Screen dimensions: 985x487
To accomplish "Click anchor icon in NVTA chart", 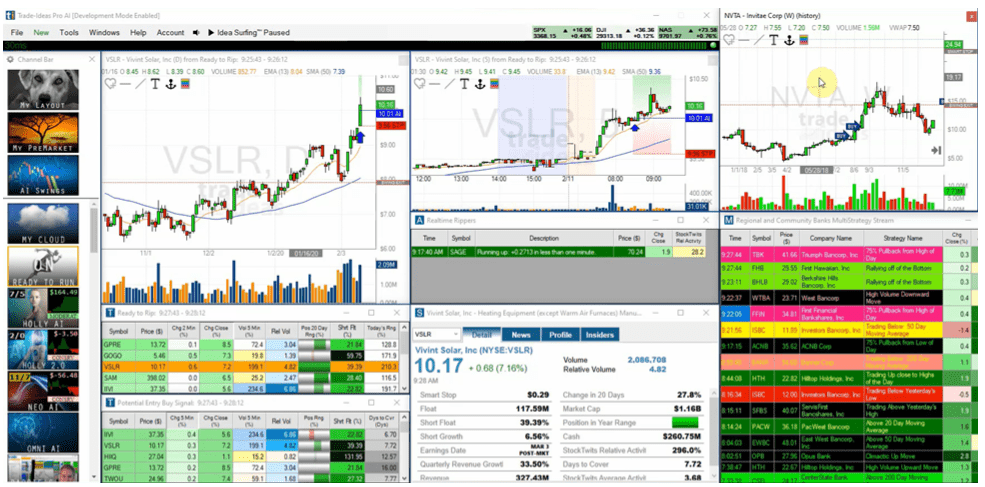I will tap(788, 40).
